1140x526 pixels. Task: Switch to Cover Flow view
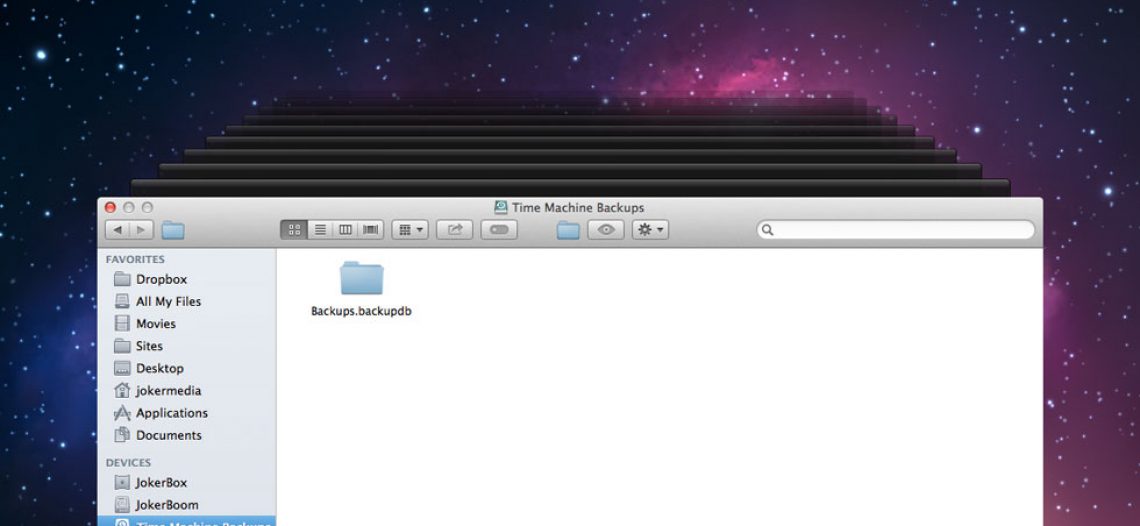[371, 230]
